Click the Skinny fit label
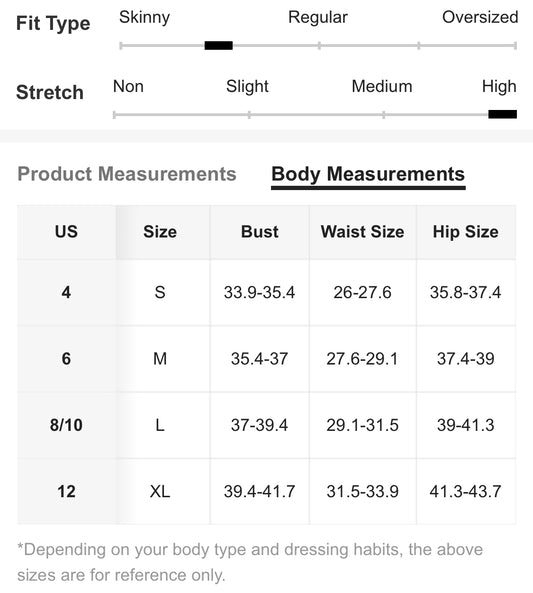 (145, 17)
